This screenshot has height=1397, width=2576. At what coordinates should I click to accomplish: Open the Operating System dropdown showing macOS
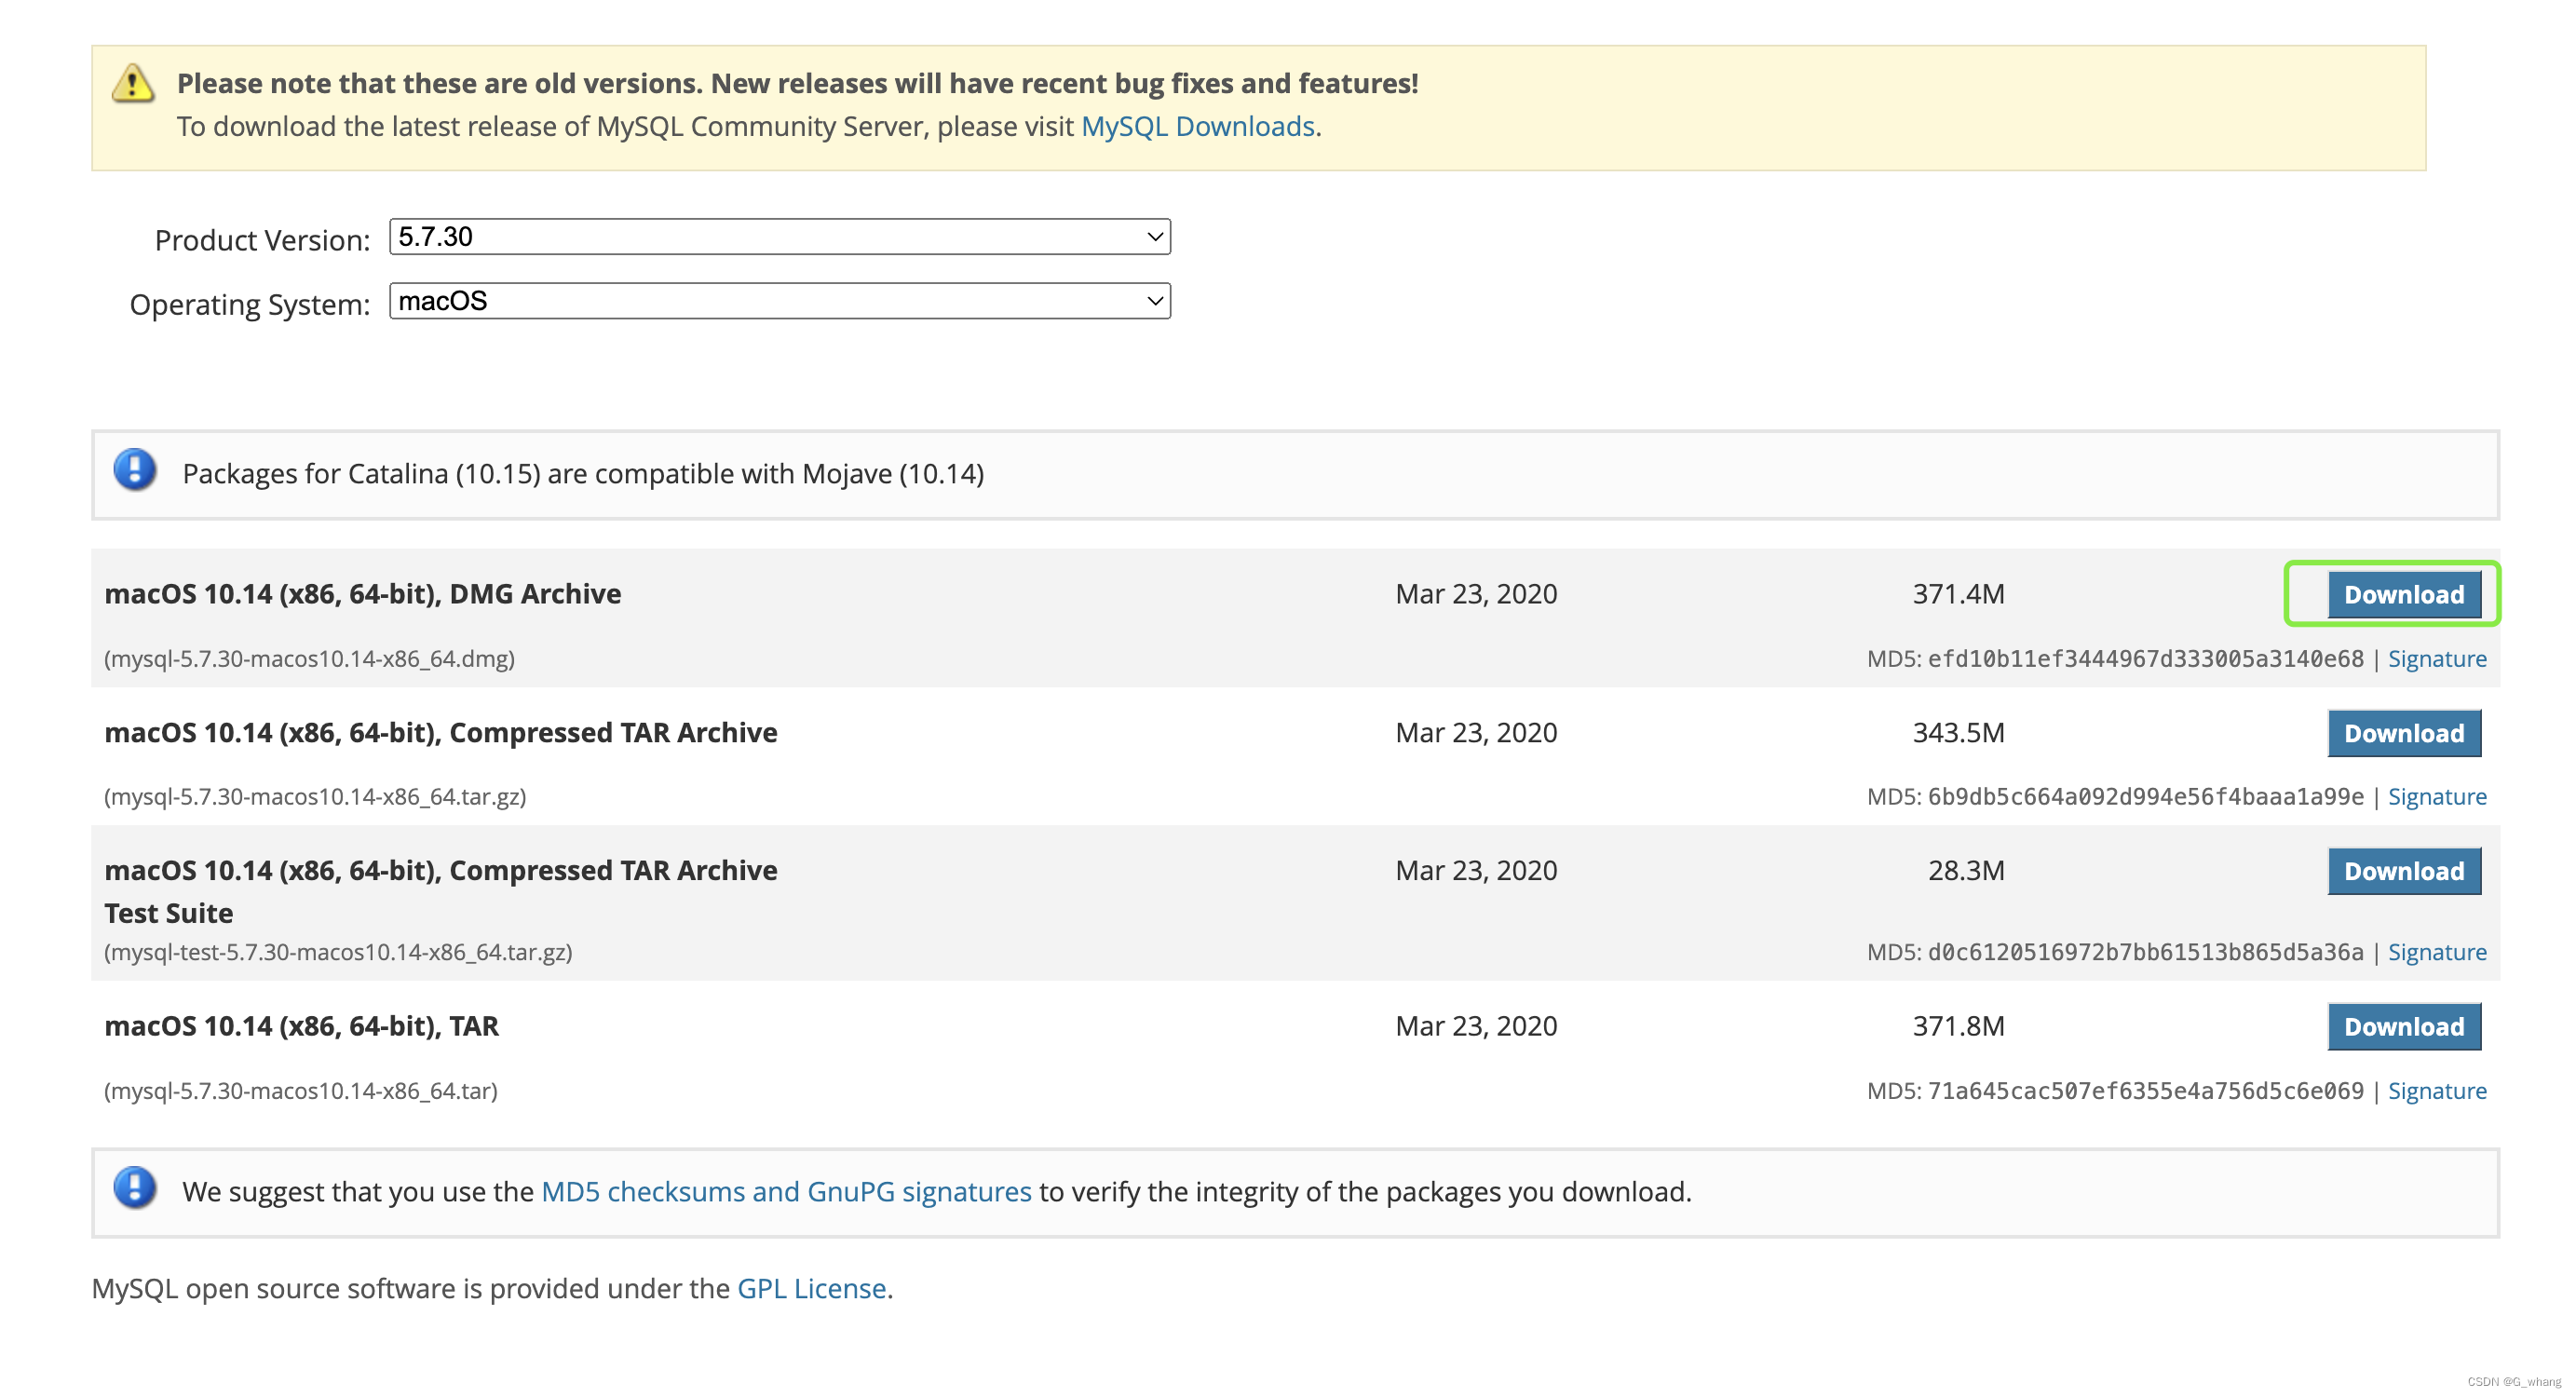pyautogui.click(x=780, y=301)
